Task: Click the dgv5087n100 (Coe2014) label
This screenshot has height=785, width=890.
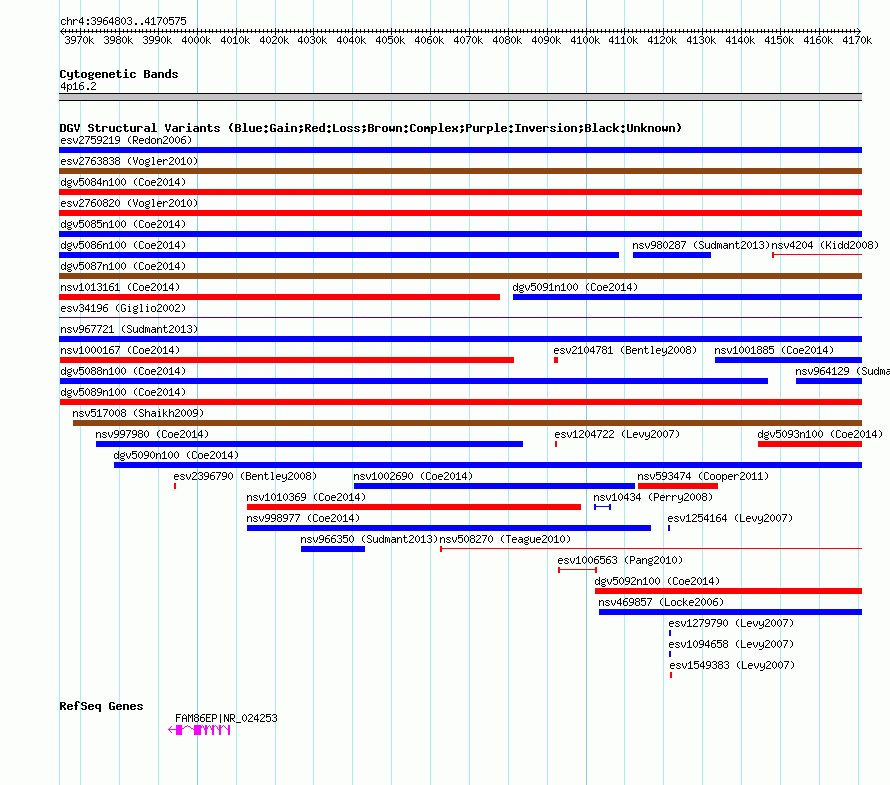Action: pos(123,266)
